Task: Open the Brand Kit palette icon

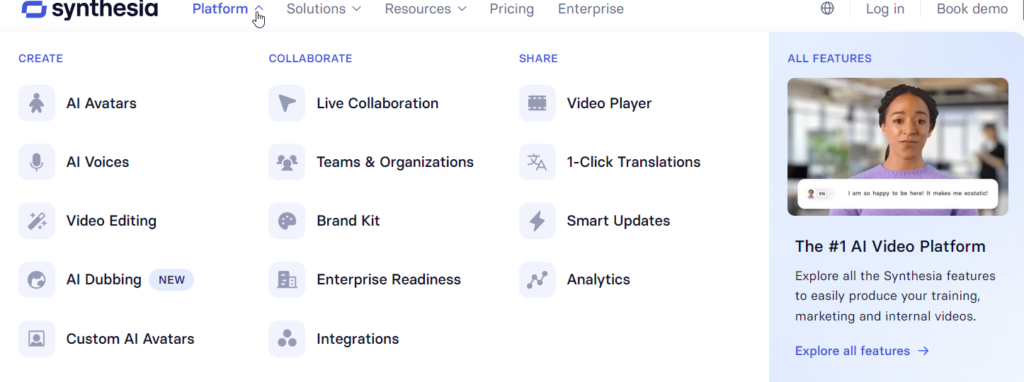Action: 287,221
